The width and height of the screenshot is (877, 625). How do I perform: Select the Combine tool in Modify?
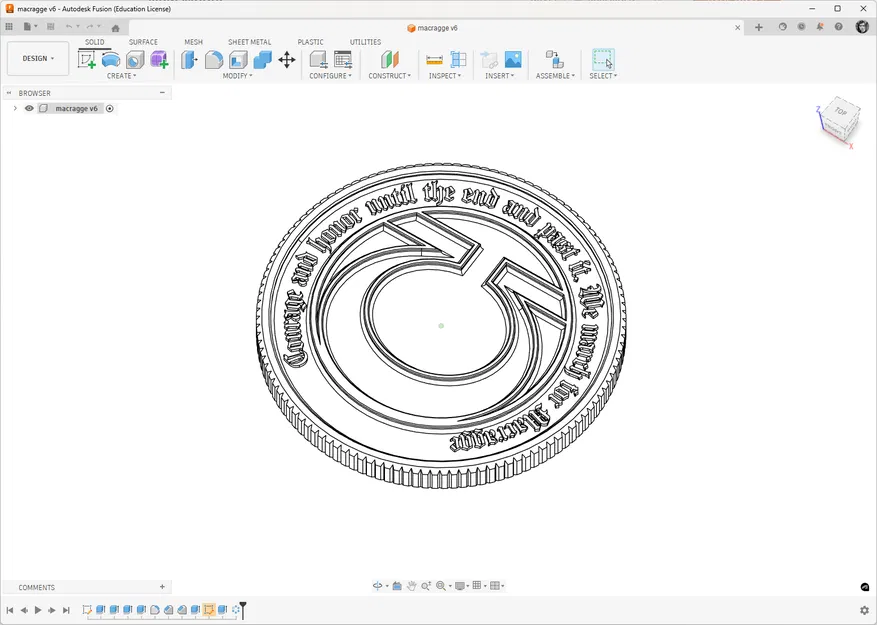(262, 59)
